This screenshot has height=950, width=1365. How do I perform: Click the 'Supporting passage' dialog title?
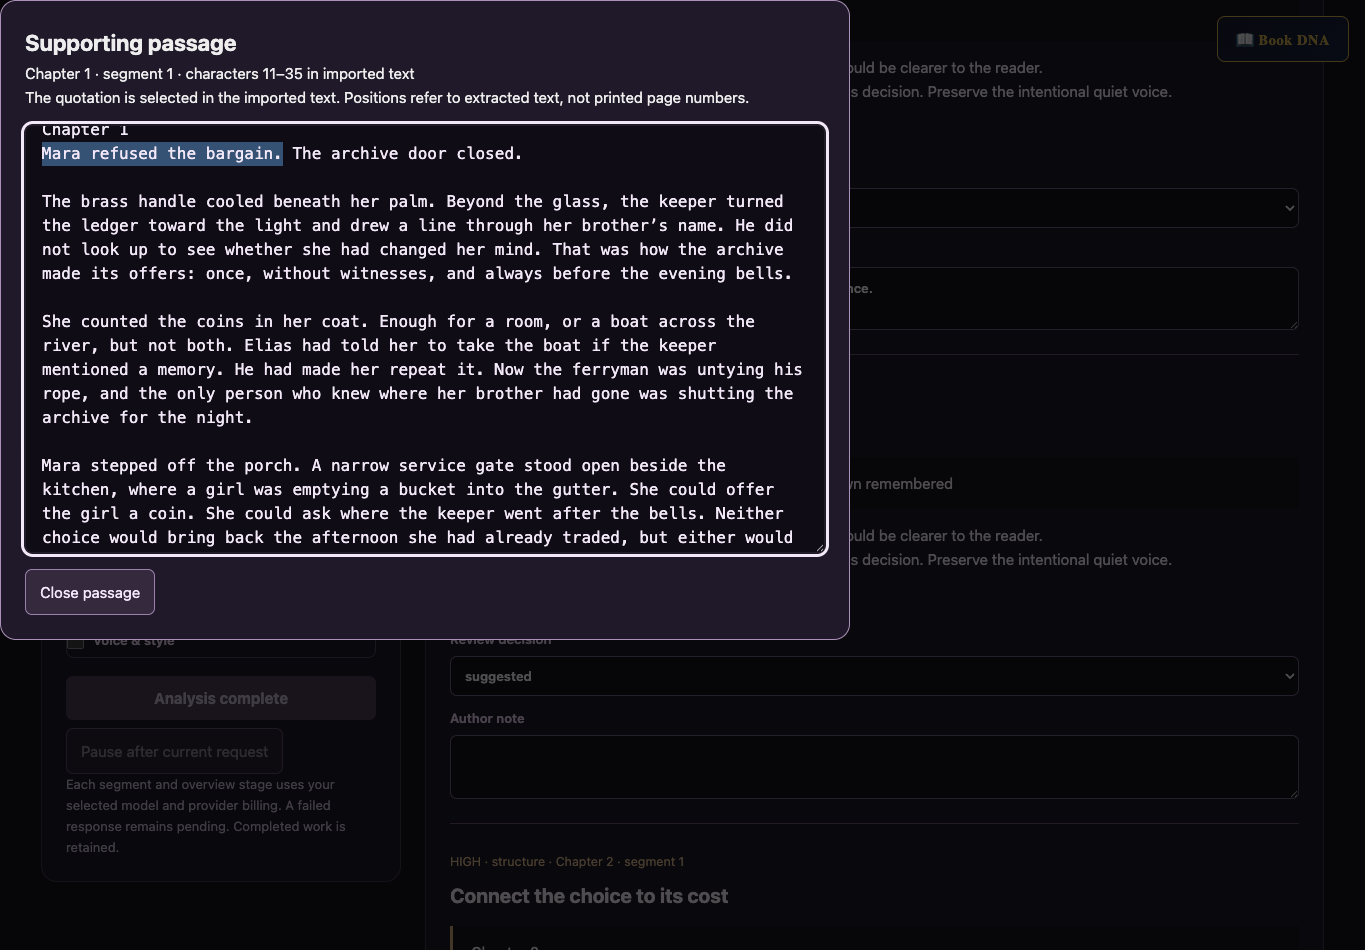[x=131, y=43]
